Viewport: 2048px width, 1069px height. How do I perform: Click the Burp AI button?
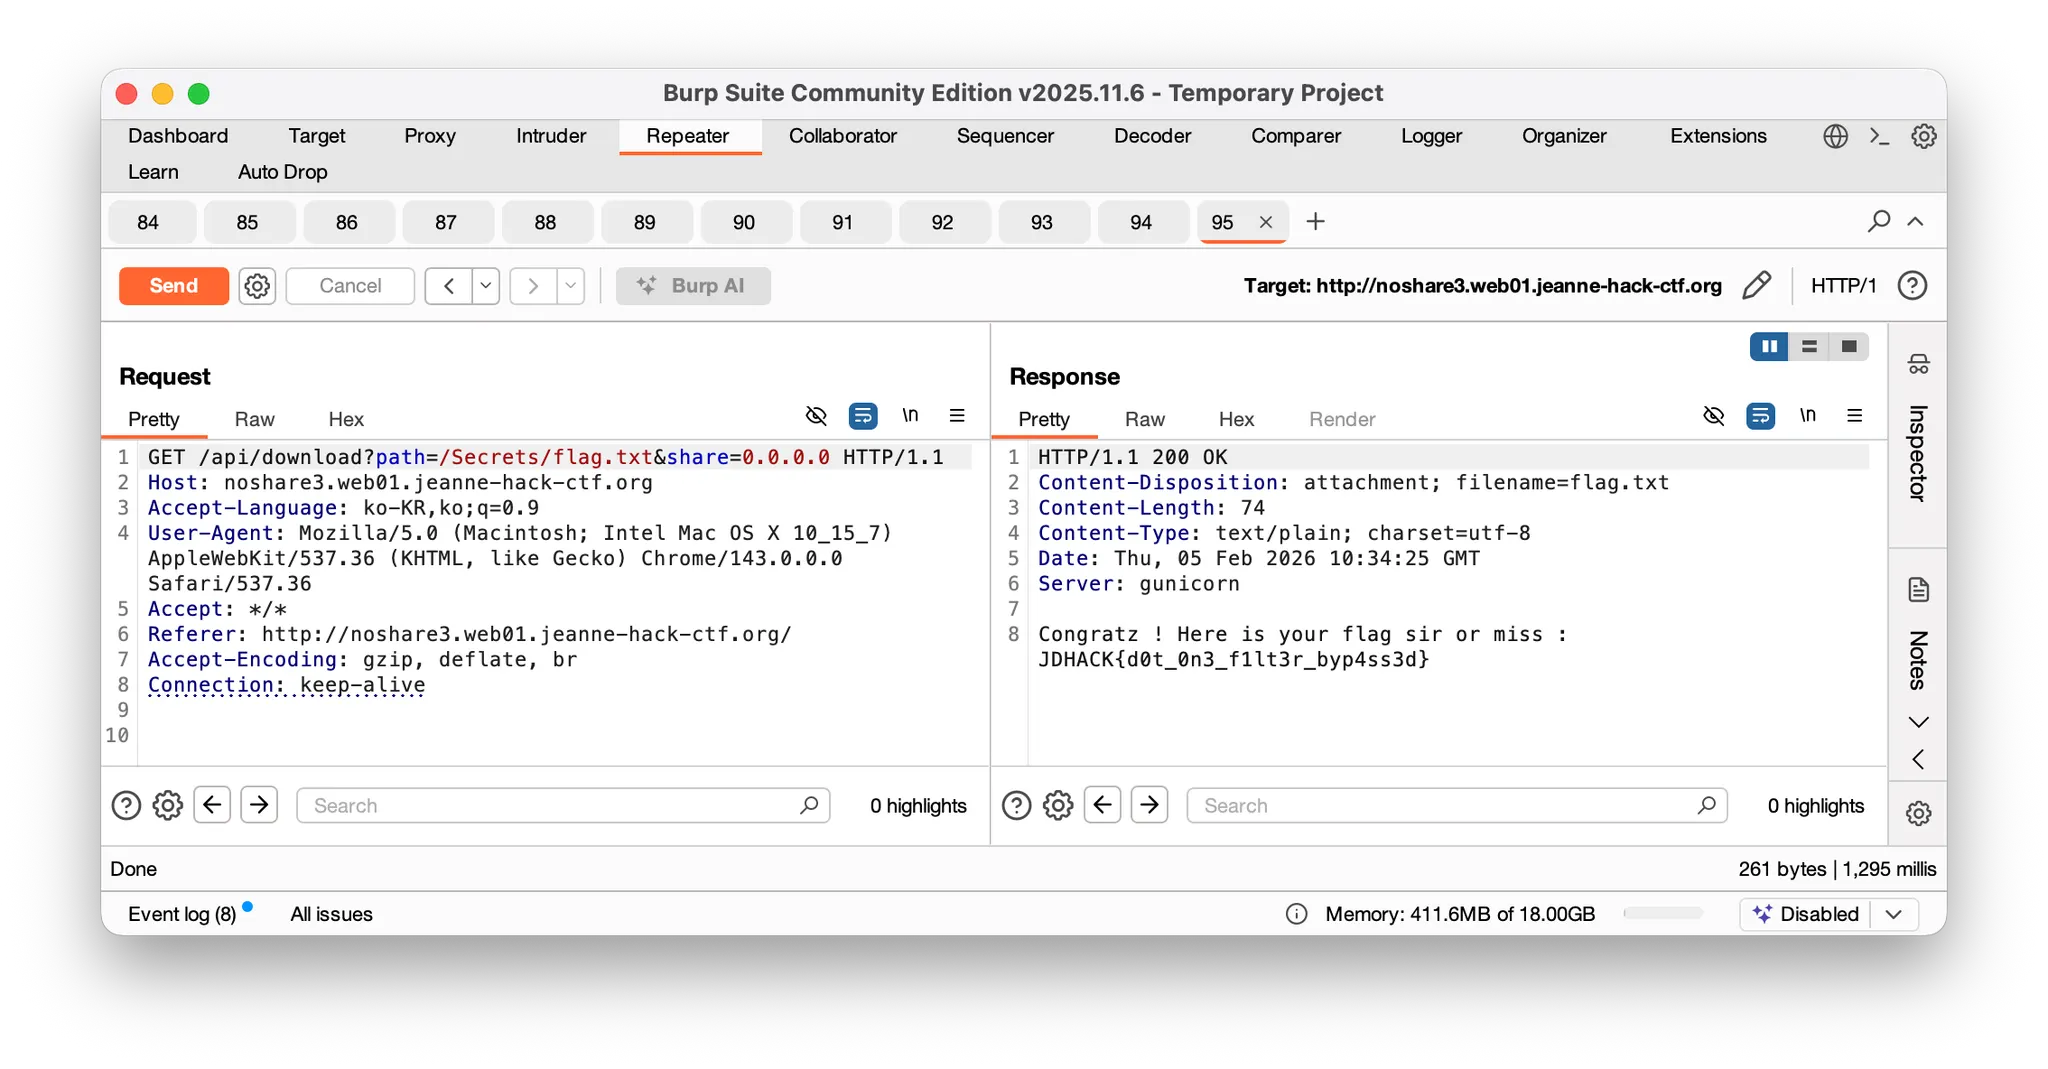pos(693,286)
